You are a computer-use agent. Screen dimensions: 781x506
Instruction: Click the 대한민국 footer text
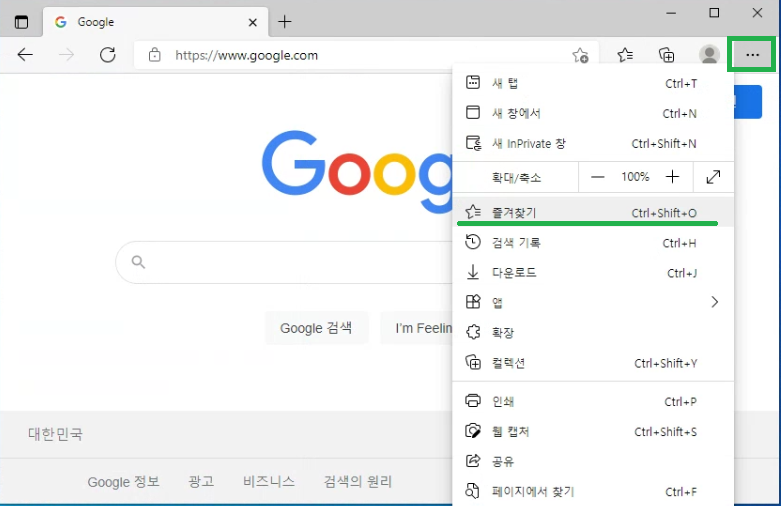tap(55, 434)
